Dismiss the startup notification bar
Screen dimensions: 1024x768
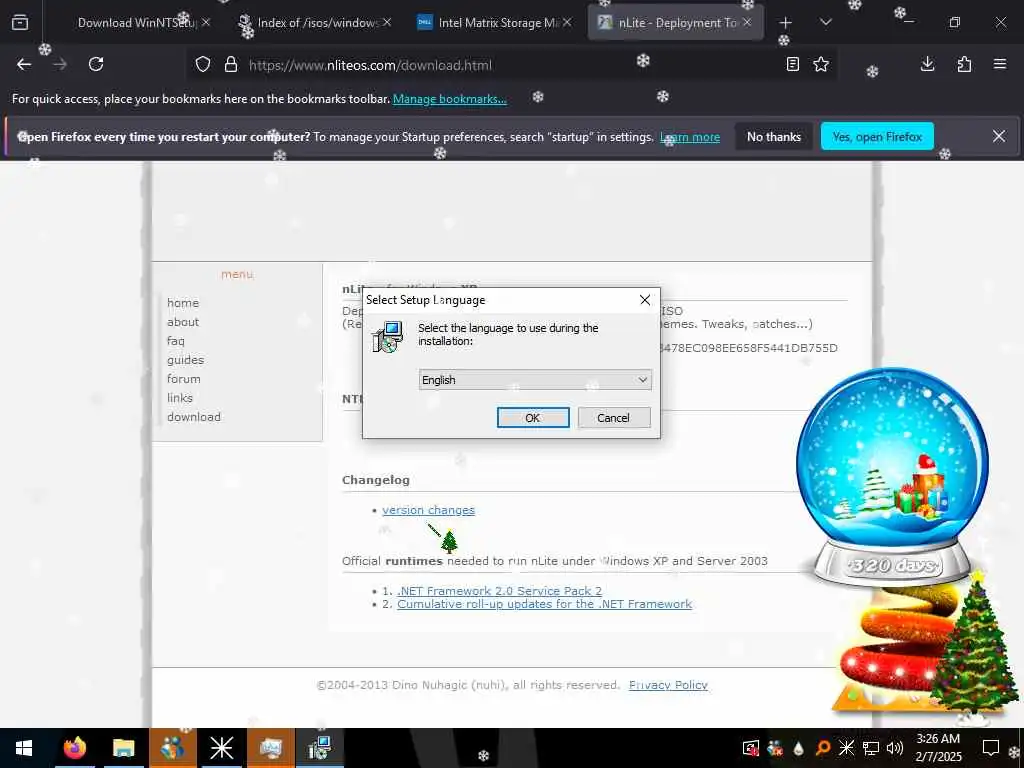click(999, 136)
